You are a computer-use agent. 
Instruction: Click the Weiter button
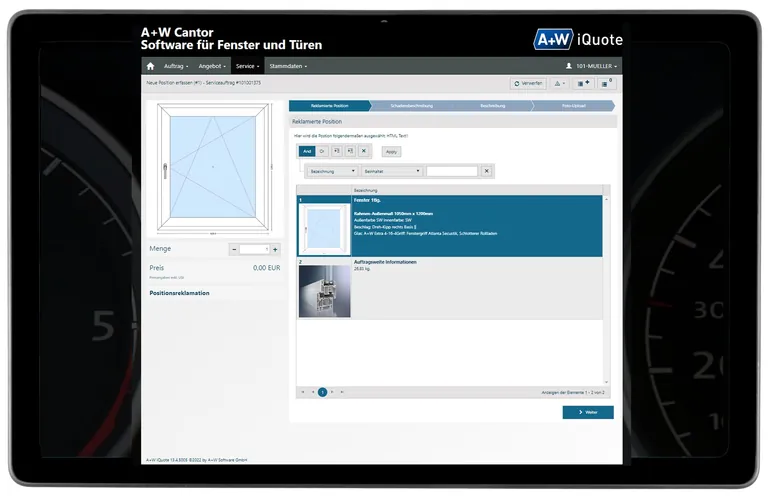[x=588, y=412]
